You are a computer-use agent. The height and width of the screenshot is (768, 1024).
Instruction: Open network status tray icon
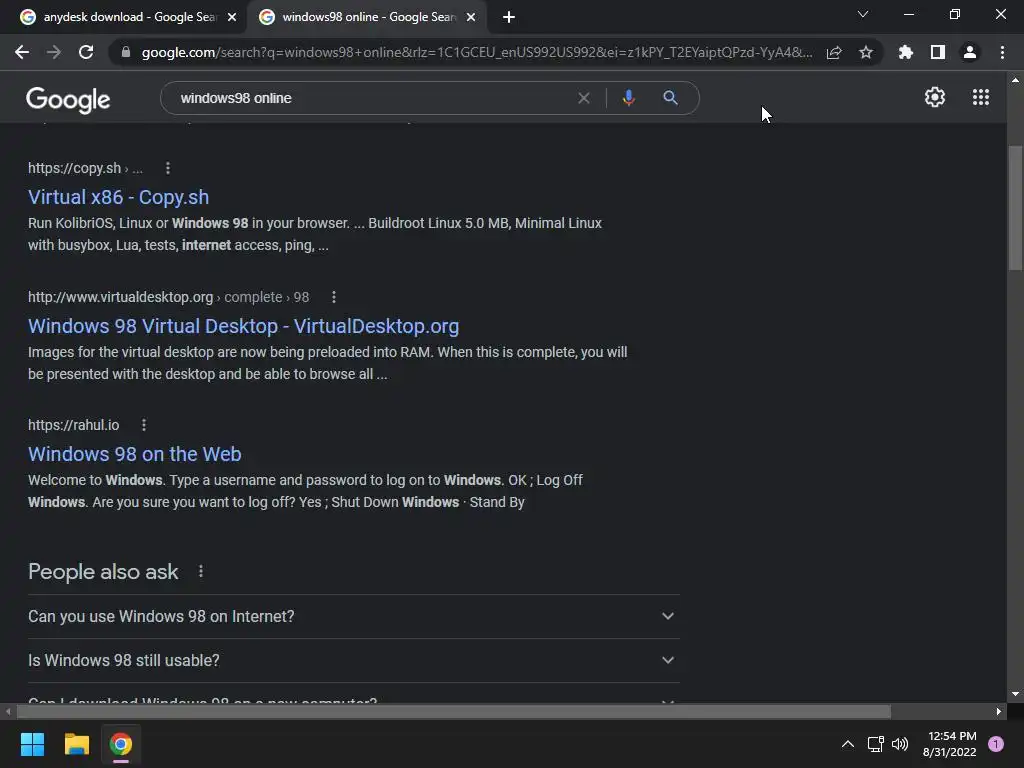coord(875,744)
